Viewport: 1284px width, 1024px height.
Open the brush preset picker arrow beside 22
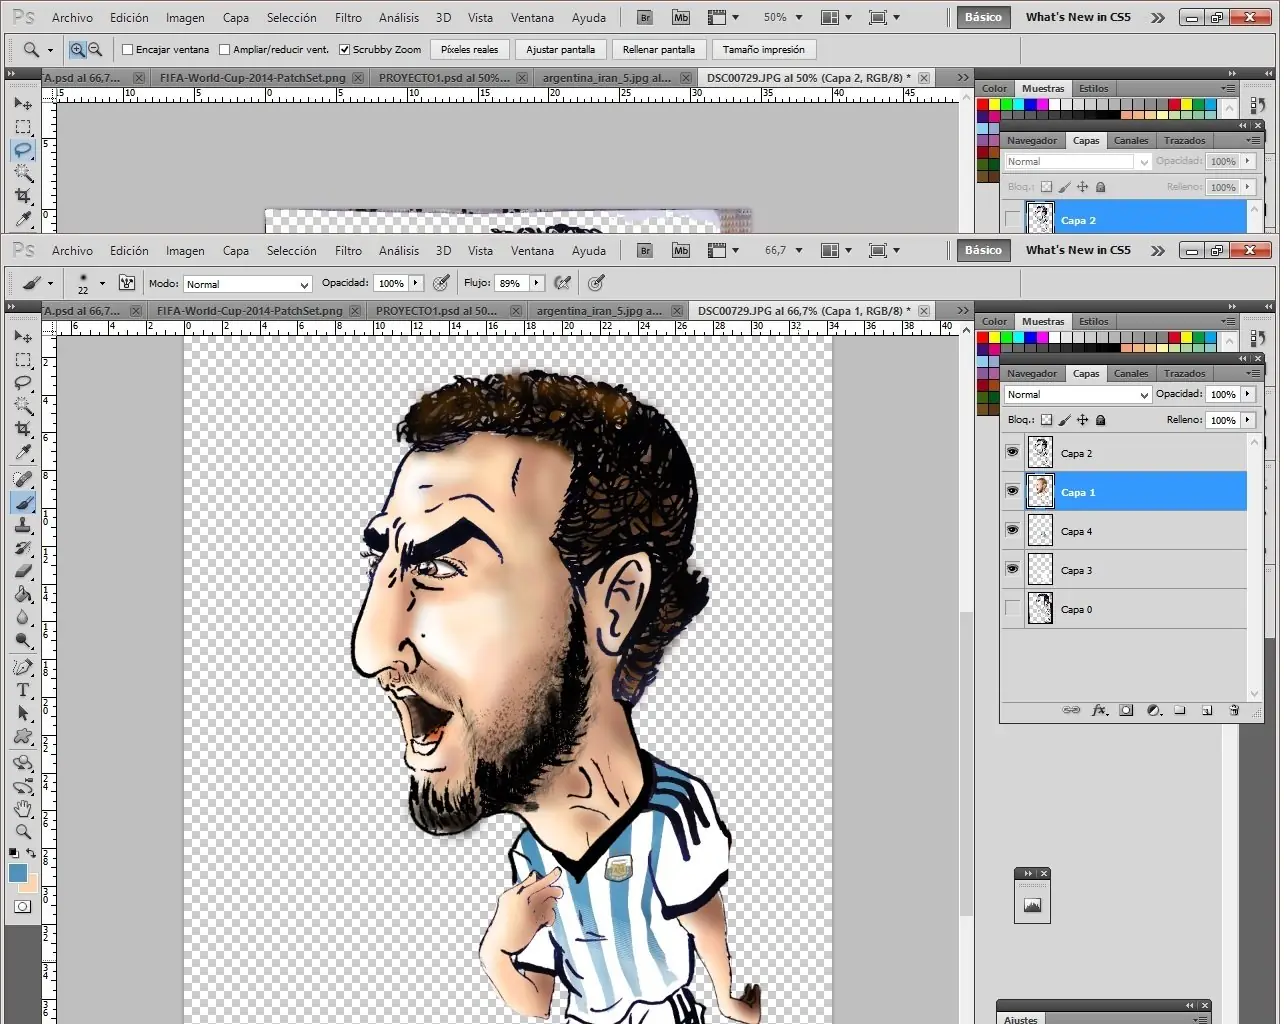[102, 283]
